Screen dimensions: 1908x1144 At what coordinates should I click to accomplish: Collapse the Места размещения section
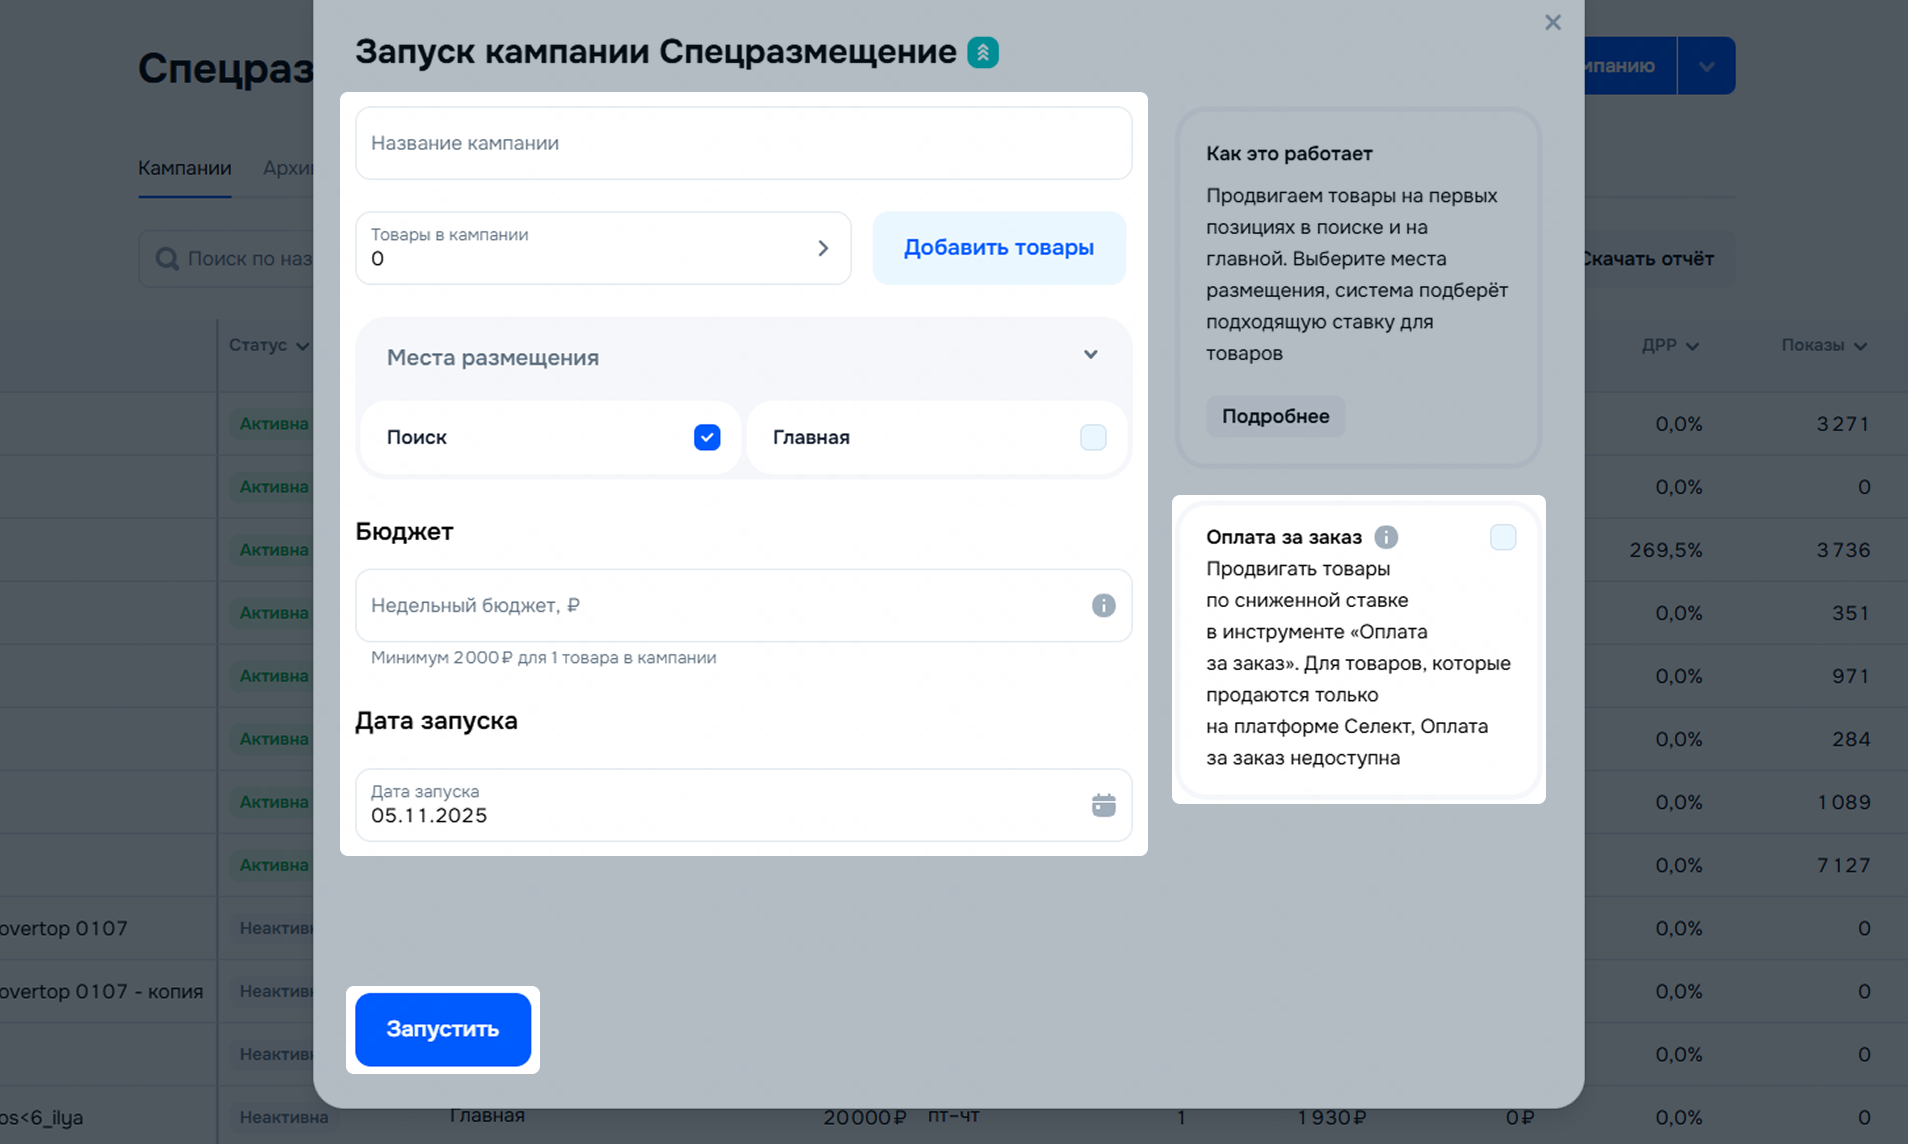click(1090, 356)
